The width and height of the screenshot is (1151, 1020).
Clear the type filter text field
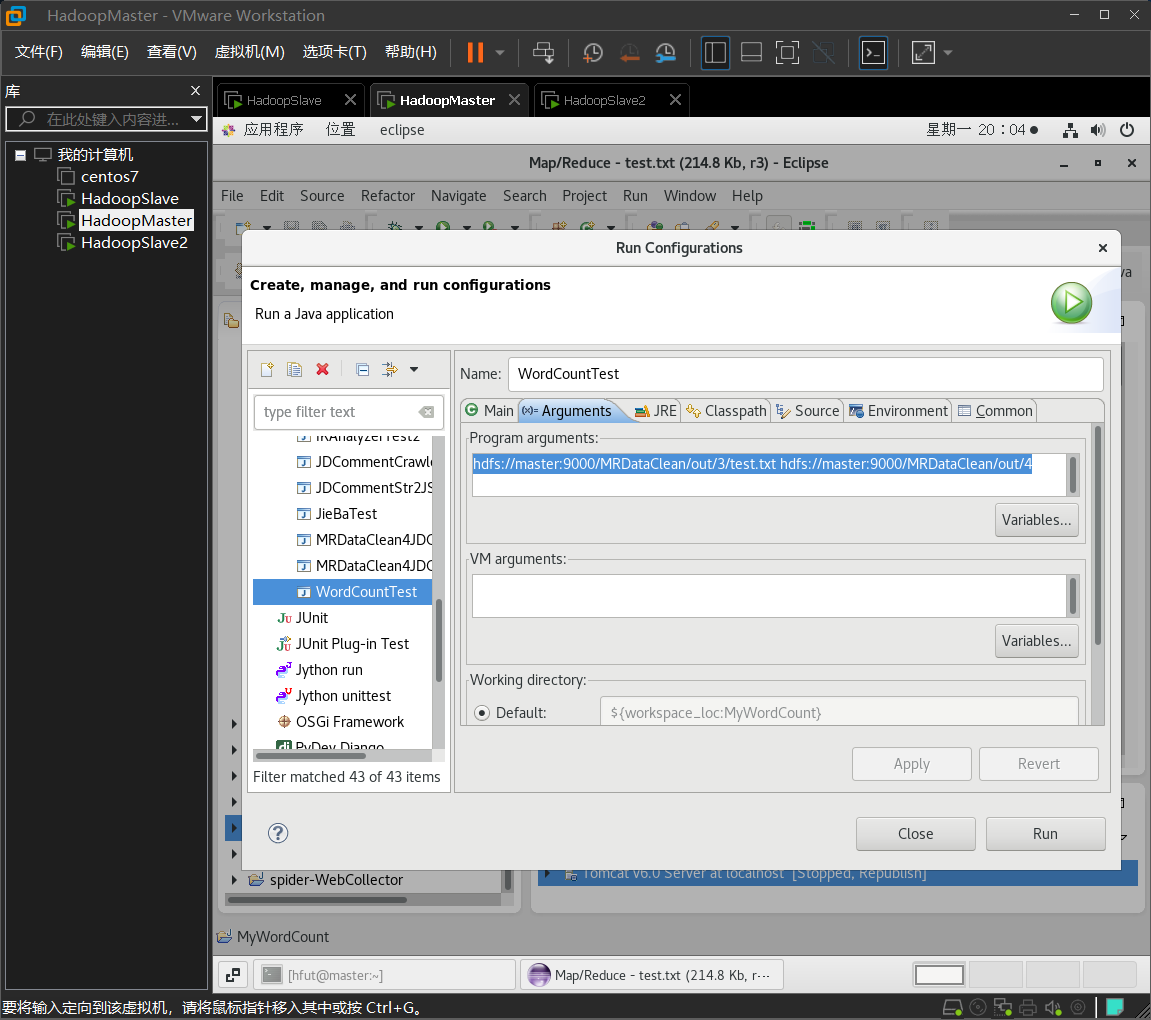coord(426,412)
